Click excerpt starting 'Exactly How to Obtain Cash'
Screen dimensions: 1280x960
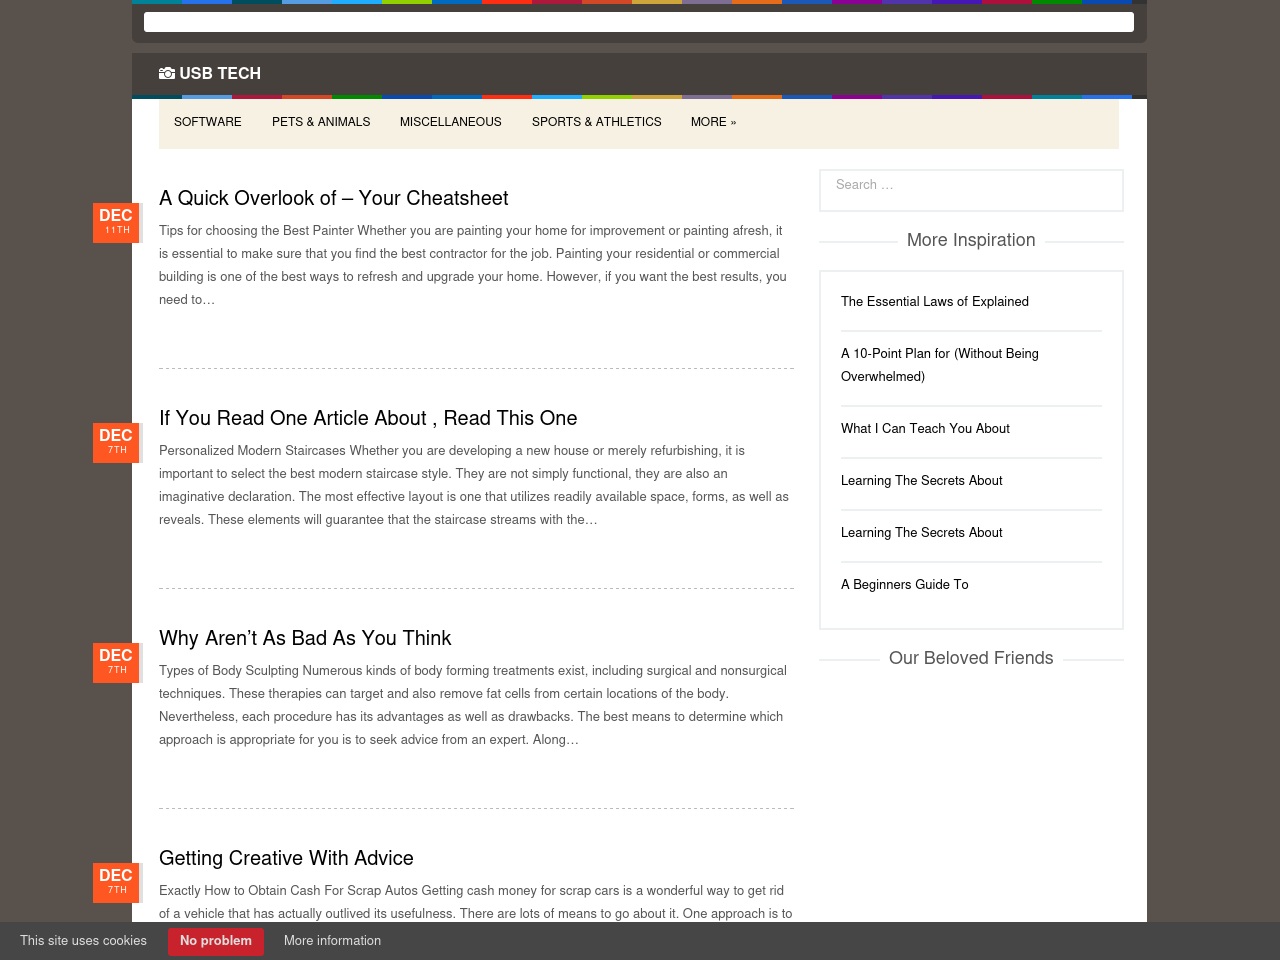tap(476, 902)
